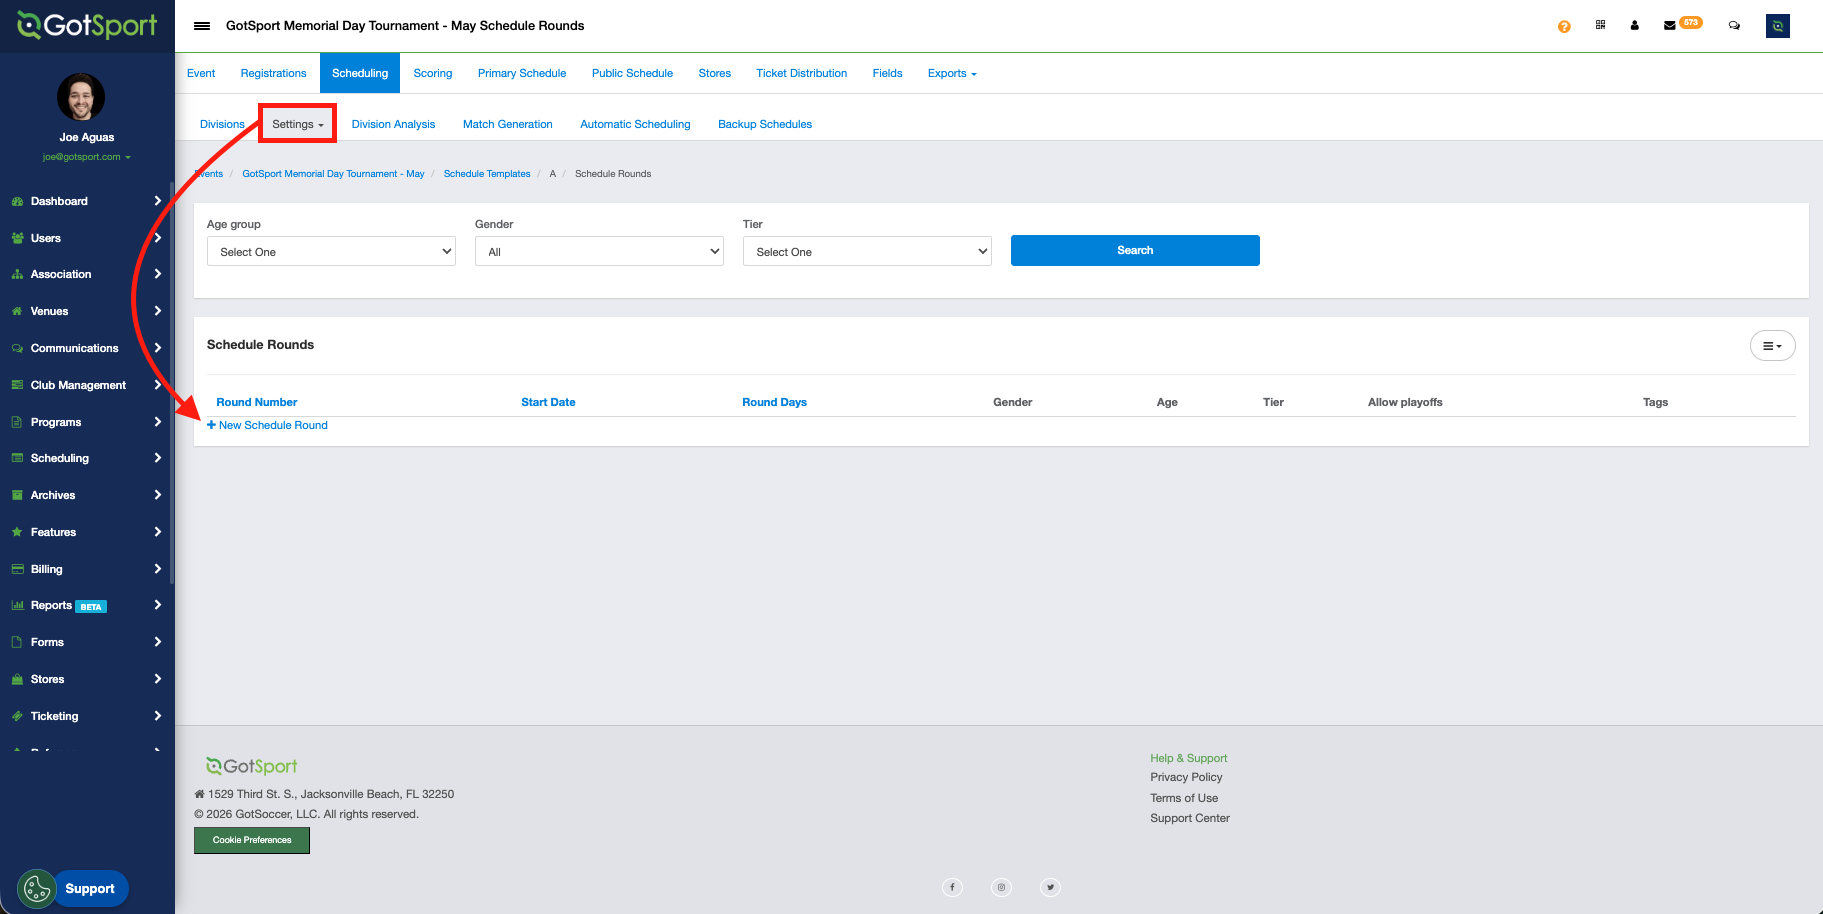The width and height of the screenshot is (1823, 914).
Task: Sort by Round Number column header
Action: pos(257,402)
